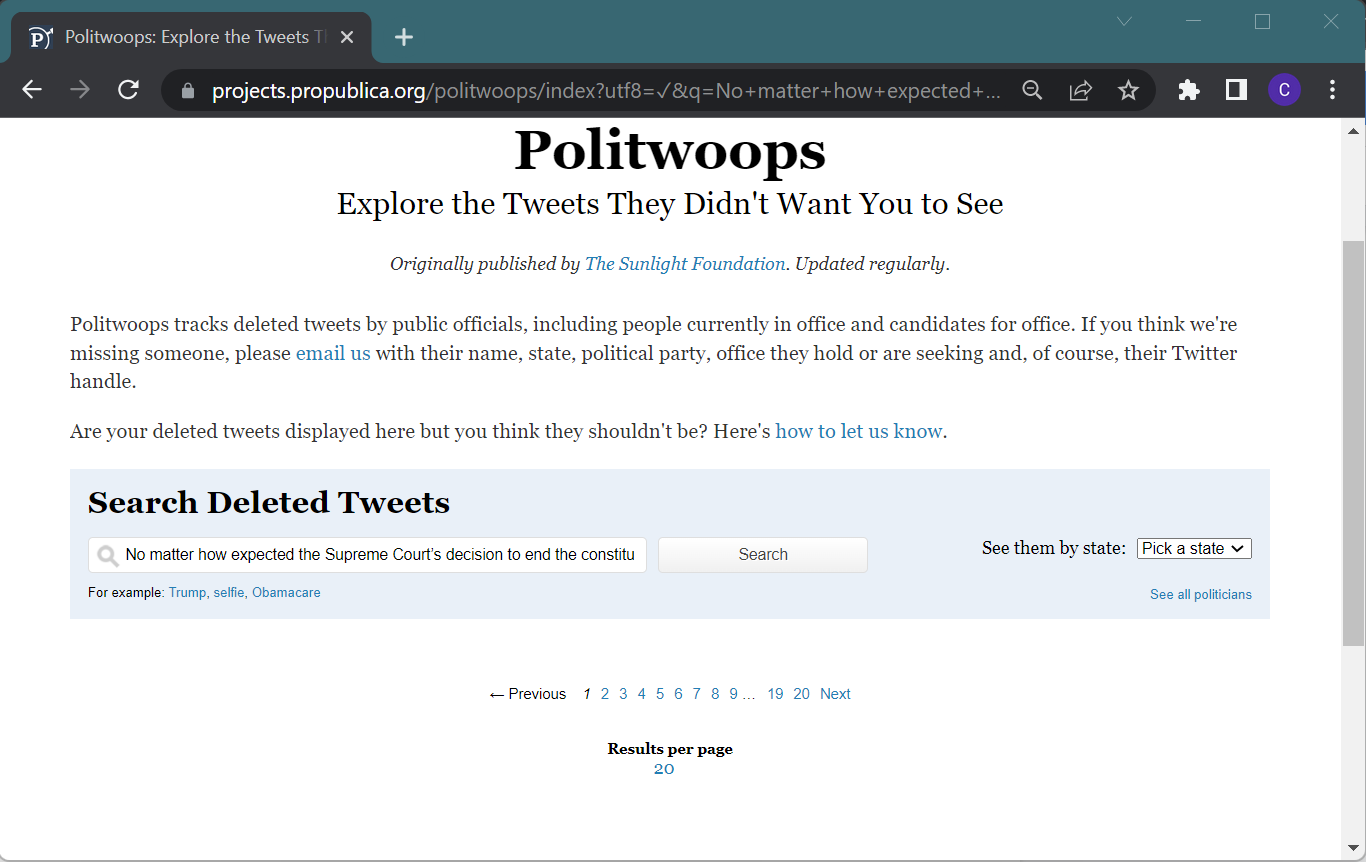Bookmark this page with the star icon
The height and width of the screenshot is (862, 1366).
1128,91
